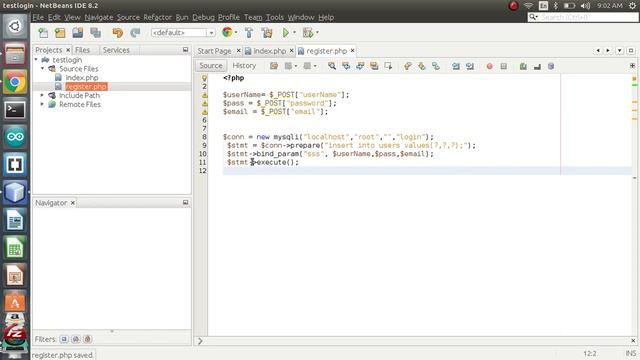Screen dimensions: 640x360
Task: Build the project with the hammer icon
Action: point(249,33)
